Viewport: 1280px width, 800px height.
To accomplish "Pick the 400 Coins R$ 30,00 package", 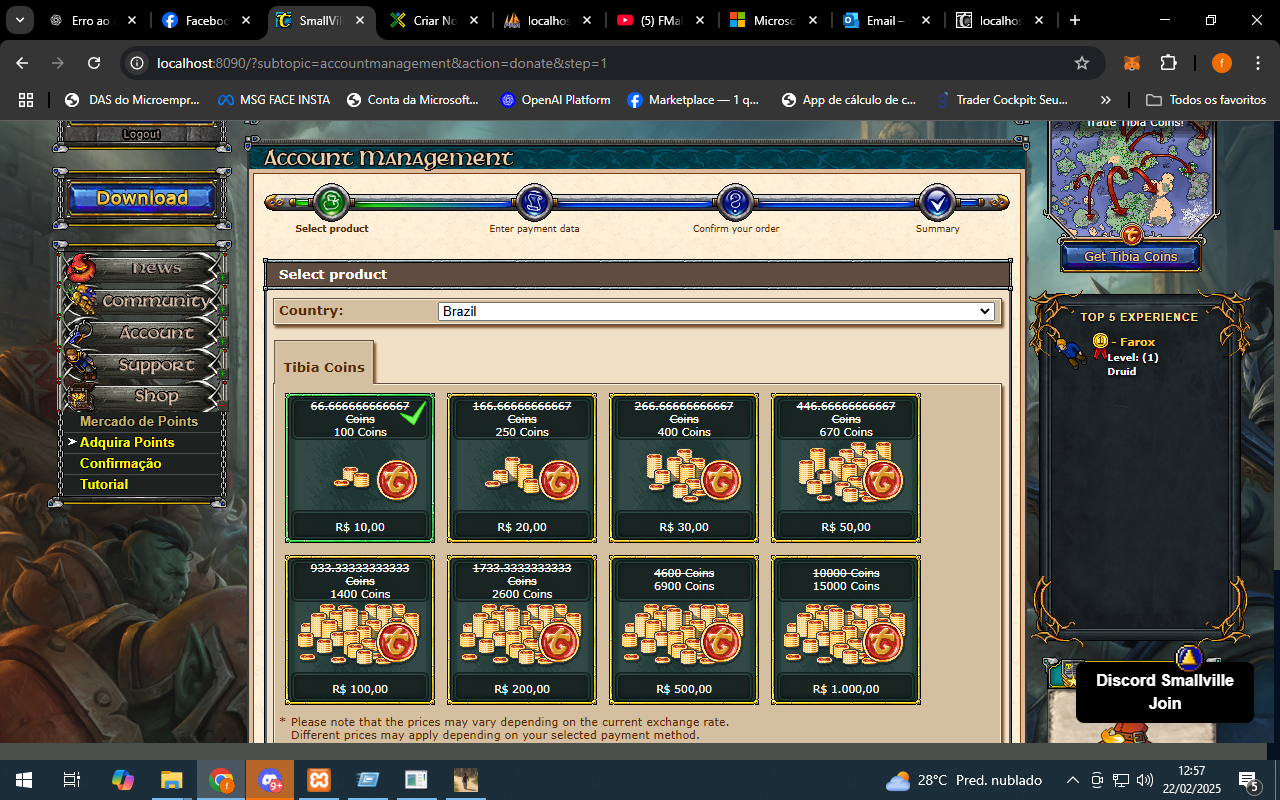I will coord(684,468).
